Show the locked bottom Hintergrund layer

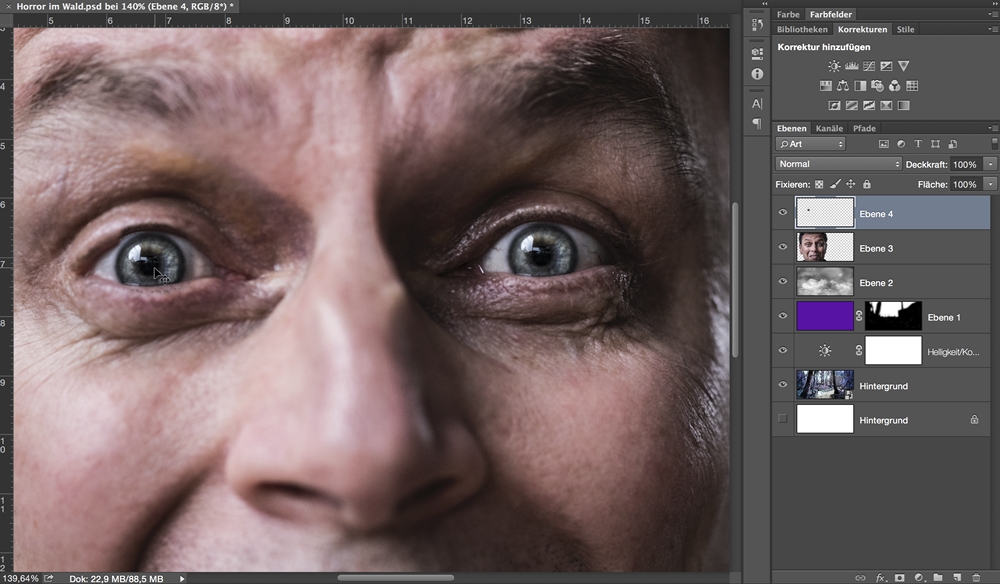pos(783,420)
